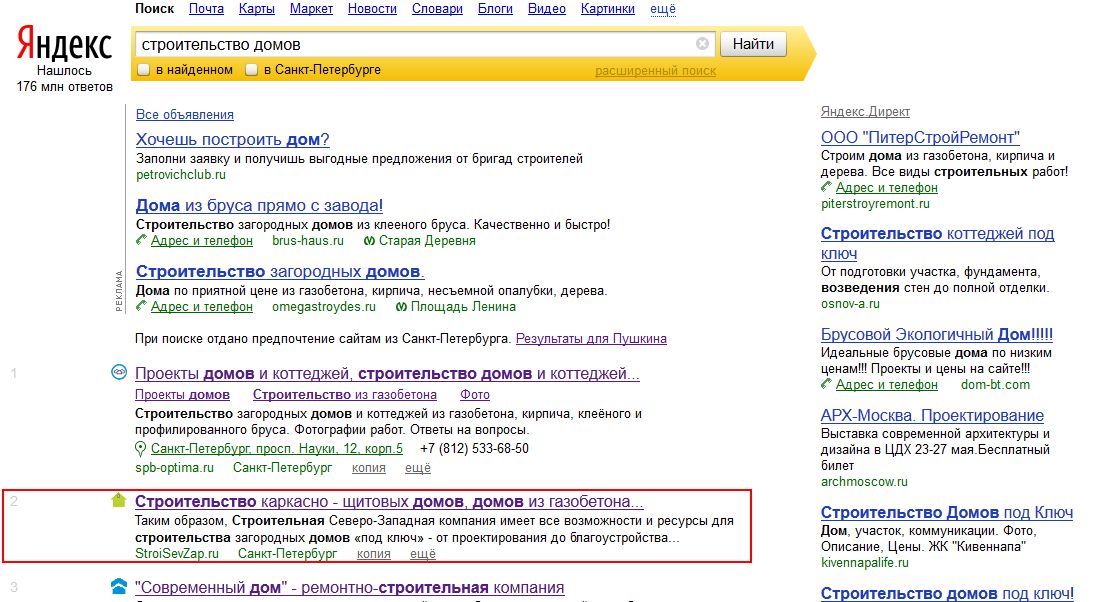This screenshot has height=602, width=1112.
Task: Open the ad 'Дома из бруса прямо с завода!'
Action: (x=260, y=205)
